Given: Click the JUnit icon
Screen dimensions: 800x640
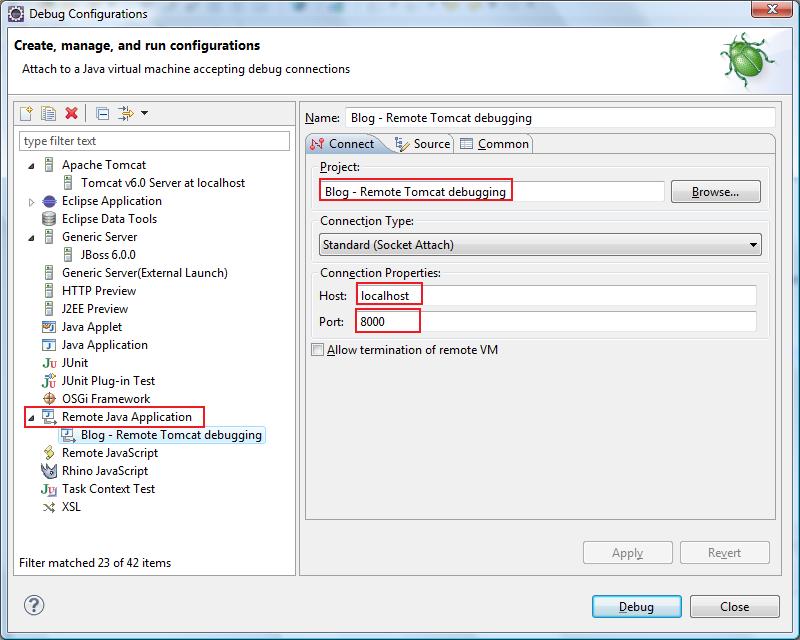Looking at the screenshot, I should point(49,363).
